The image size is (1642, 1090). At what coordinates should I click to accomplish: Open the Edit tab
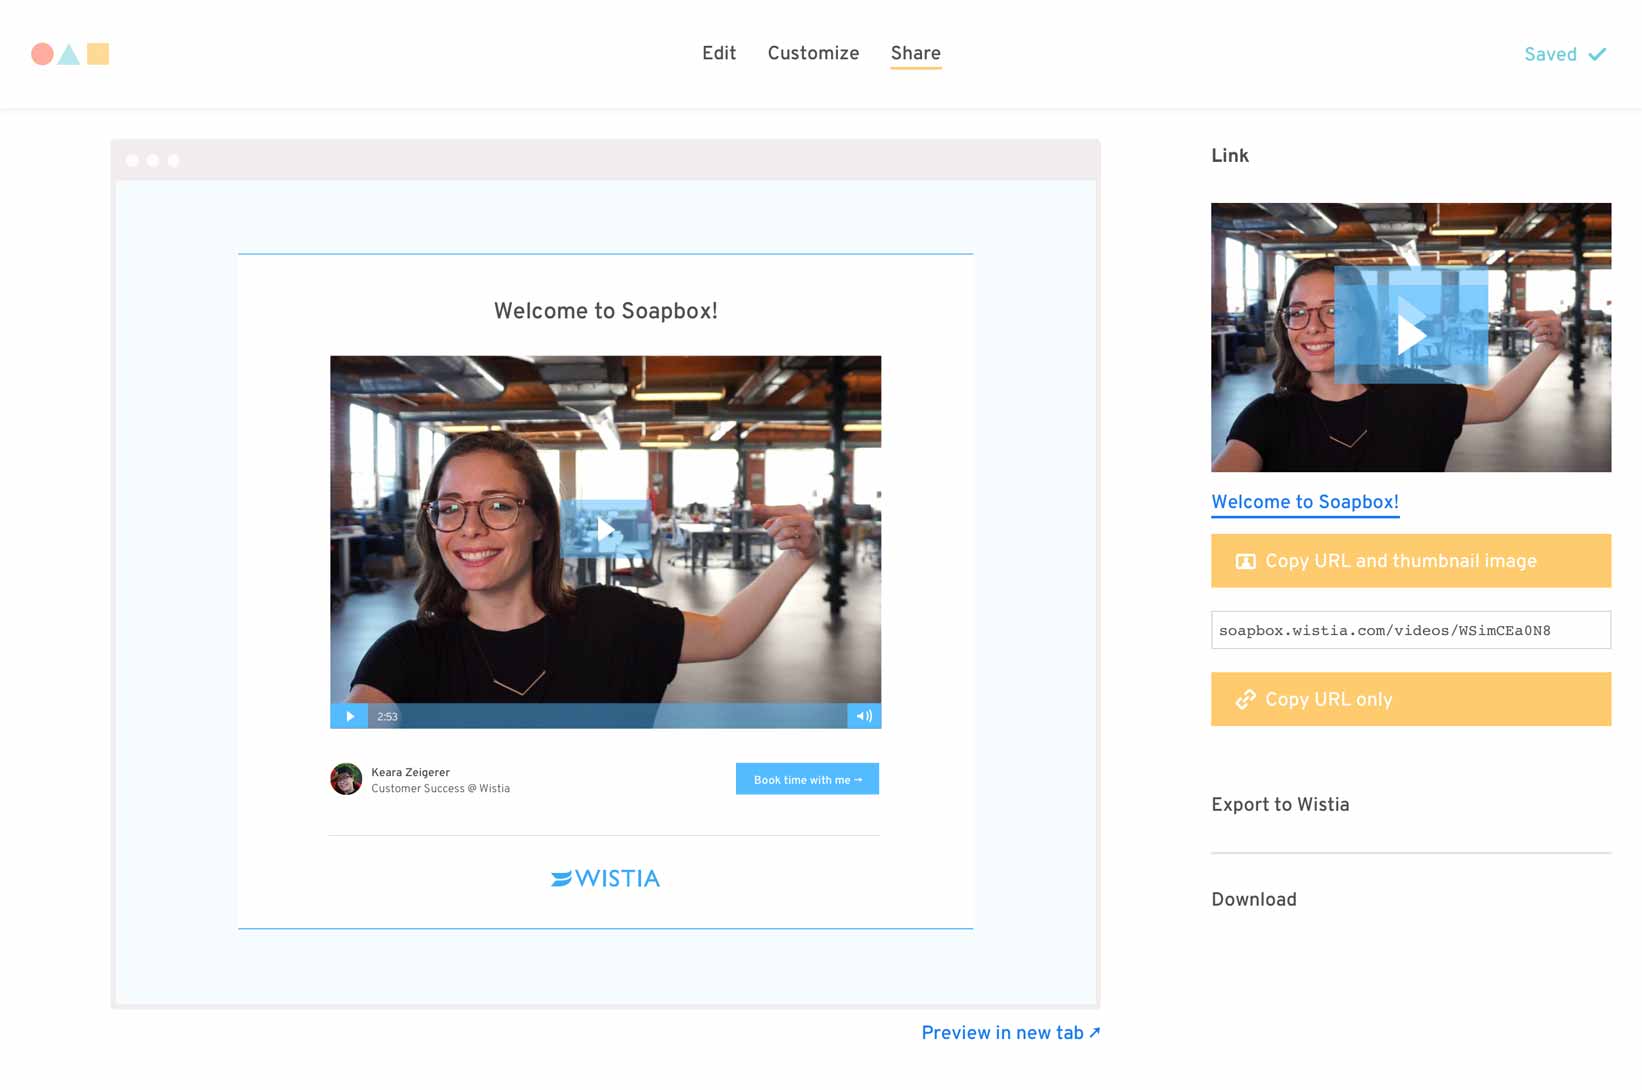click(719, 54)
